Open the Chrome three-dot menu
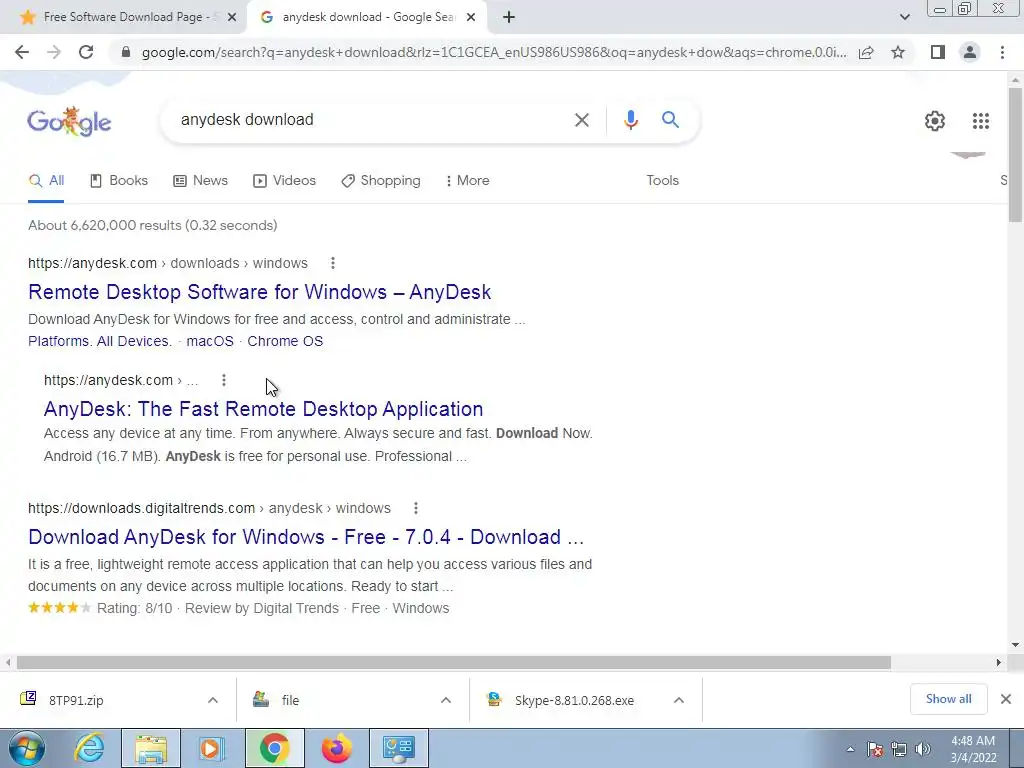This screenshot has width=1024, height=768. coord(1002,52)
